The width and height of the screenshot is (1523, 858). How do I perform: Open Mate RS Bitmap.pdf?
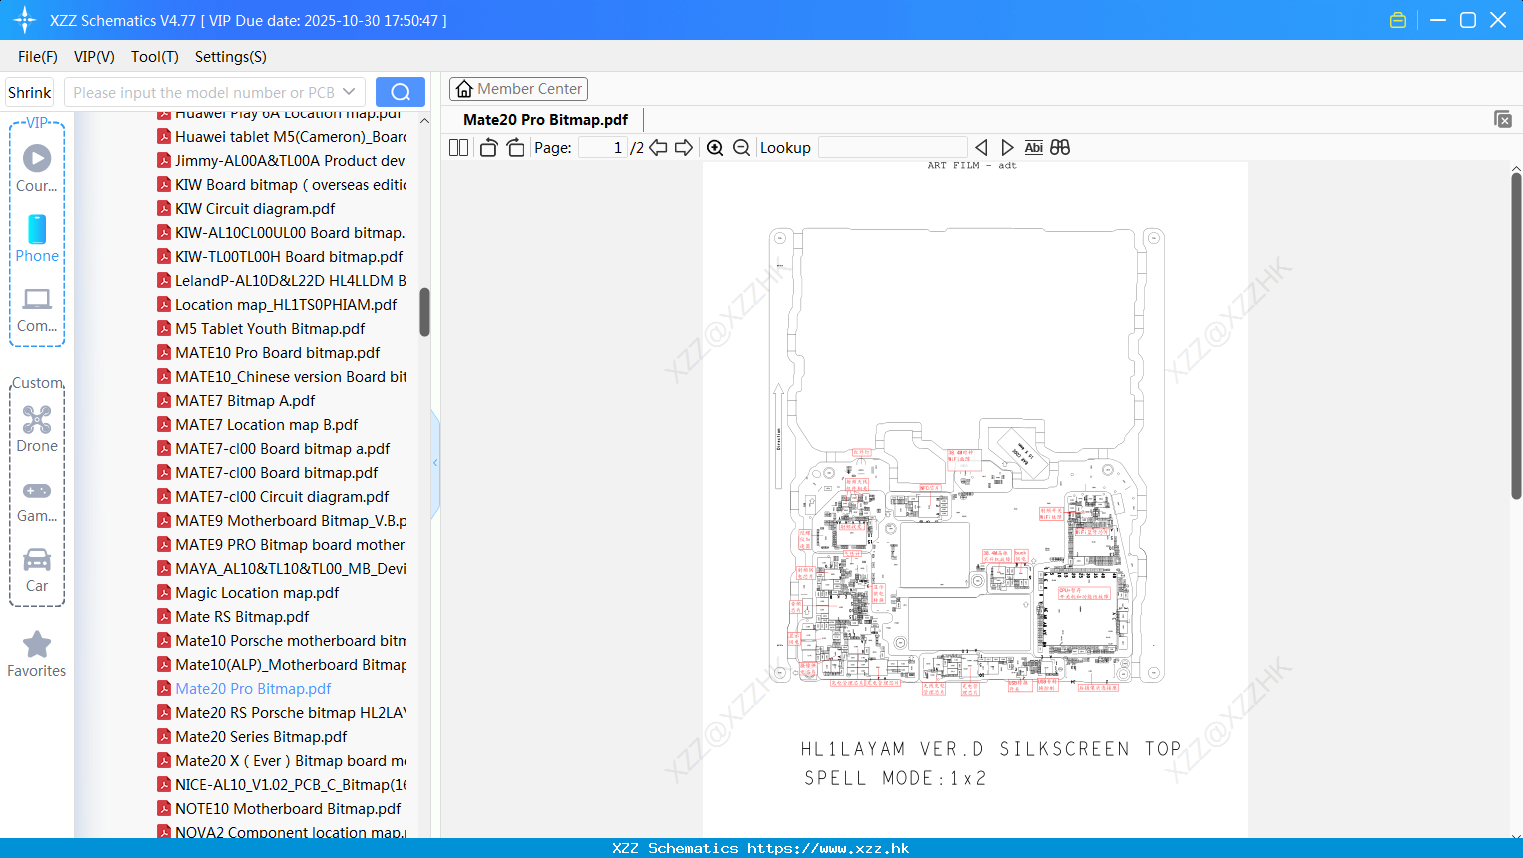233,617
